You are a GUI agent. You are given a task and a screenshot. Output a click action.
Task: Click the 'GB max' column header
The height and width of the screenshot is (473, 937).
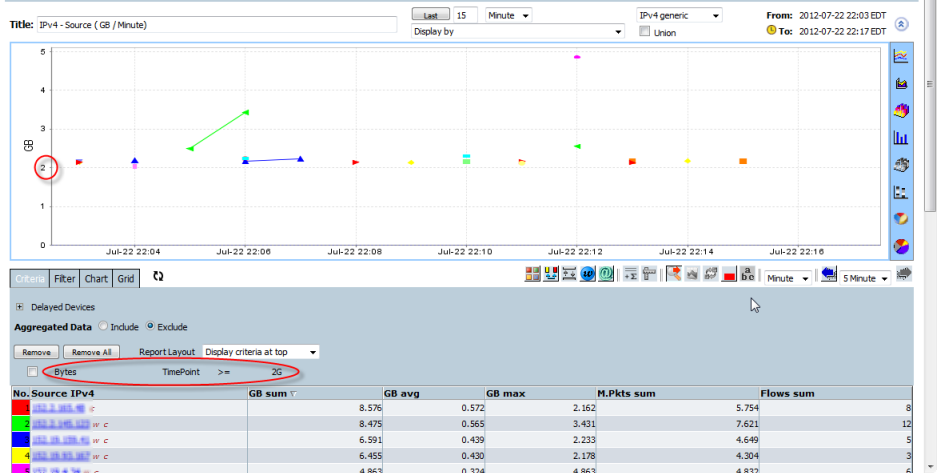(x=541, y=394)
